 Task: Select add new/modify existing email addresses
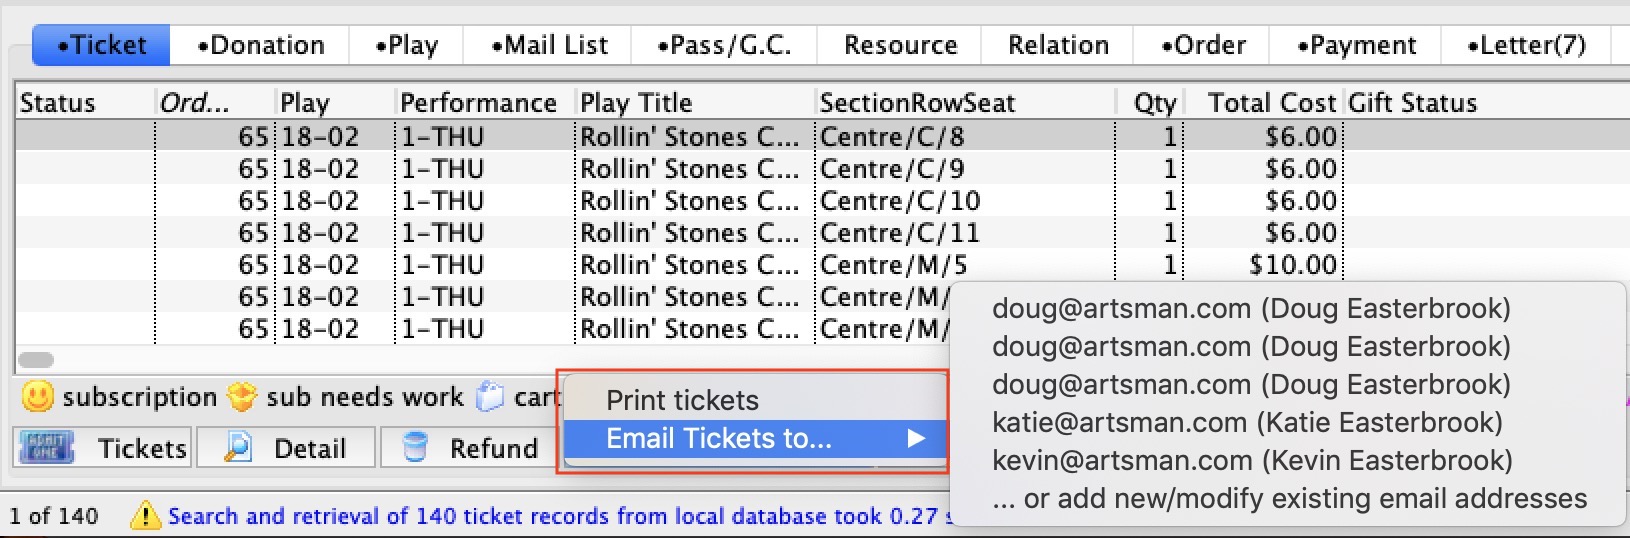pos(1289,498)
